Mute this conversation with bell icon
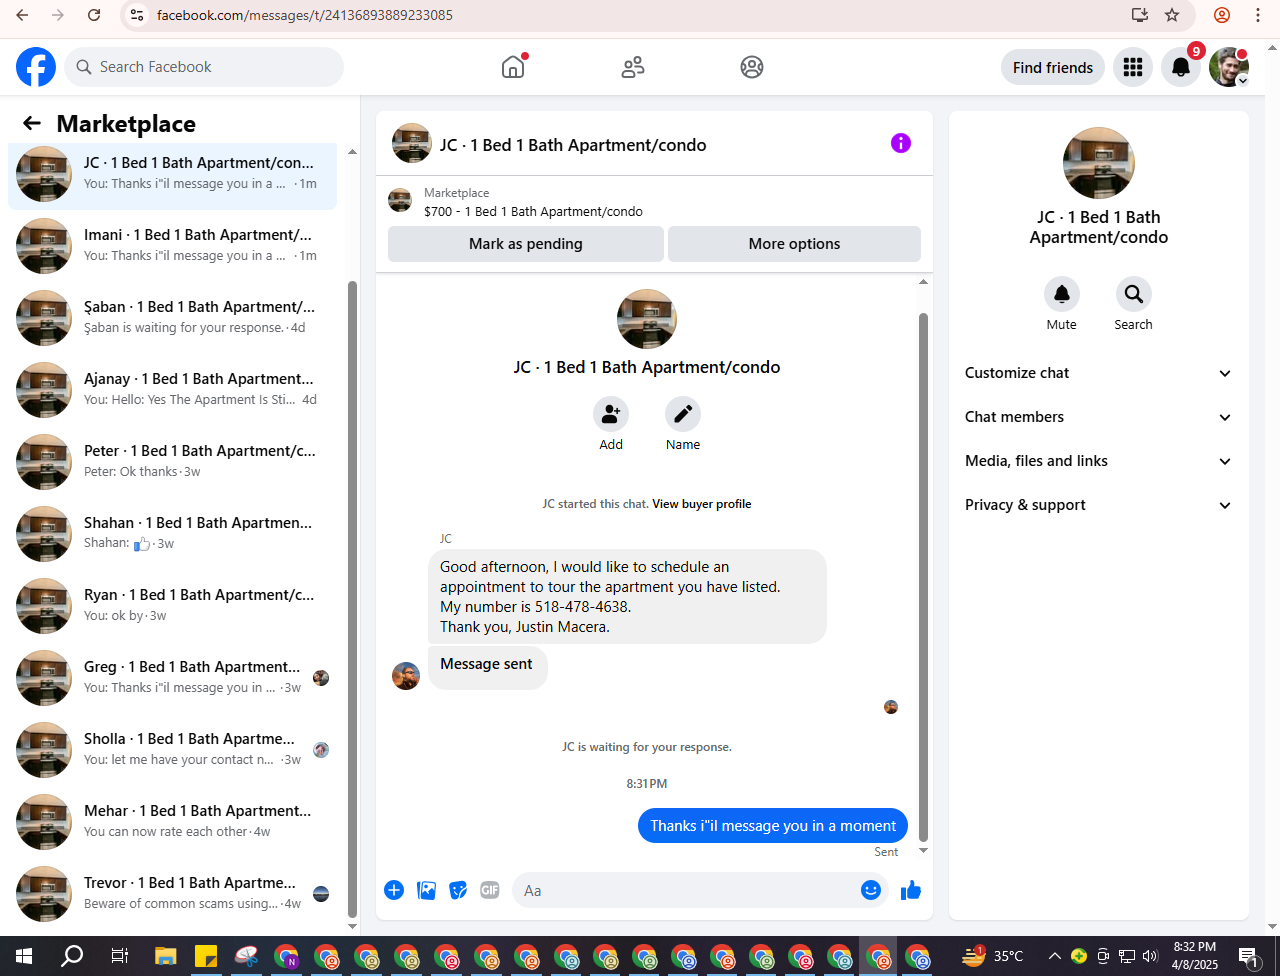The height and width of the screenshot is (976, 1280). [x=1062, y=294]
